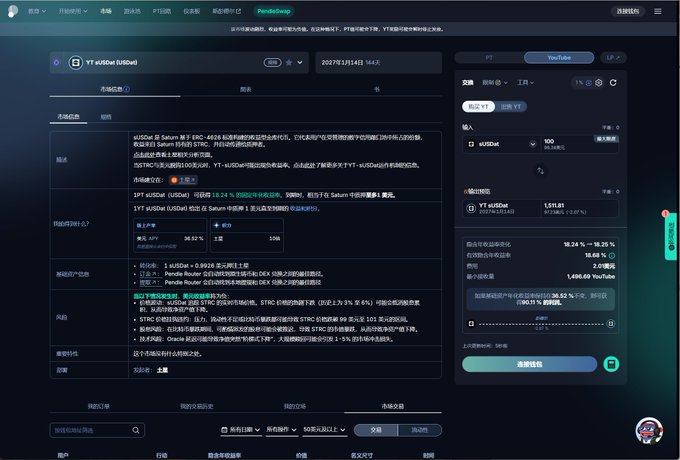This screenshot has height=460, width=680.
Task: Click the right icon of leverage slider
Action: (x=611, y=323)
